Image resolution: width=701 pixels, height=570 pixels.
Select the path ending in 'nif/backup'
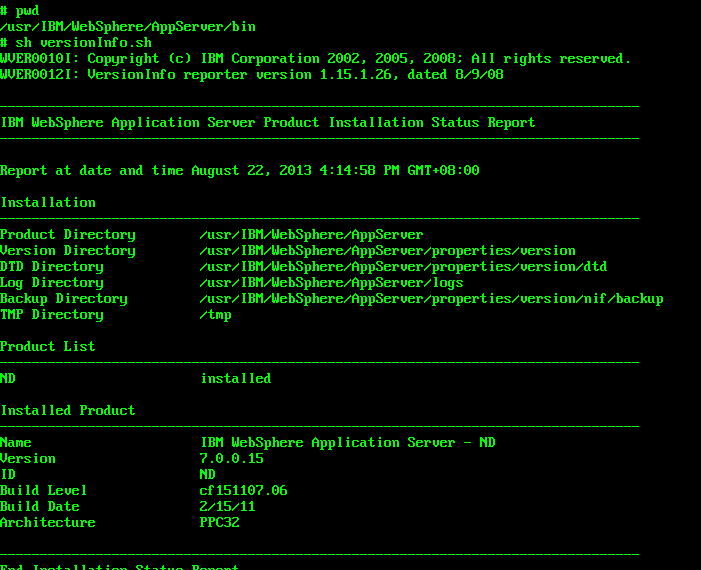coord(431,299)
